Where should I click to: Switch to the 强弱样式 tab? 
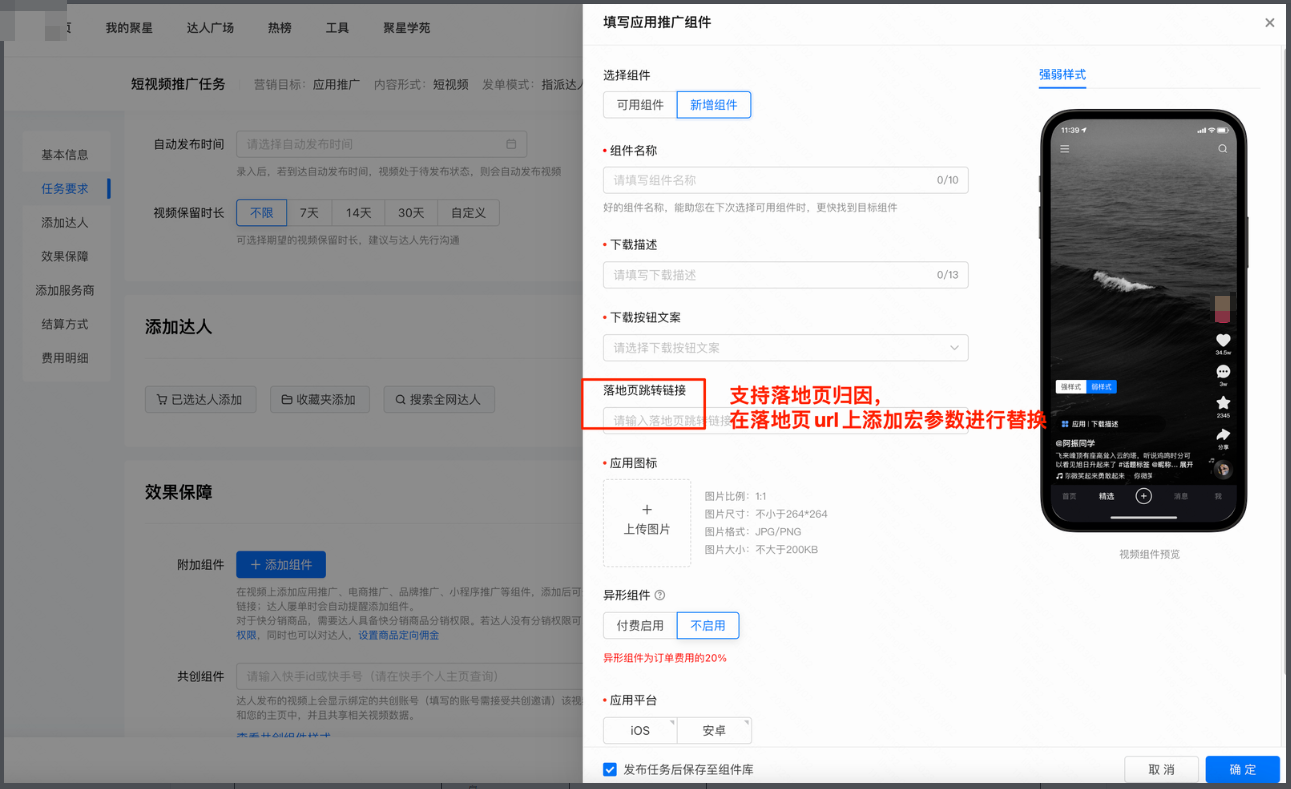(1062, 75)
